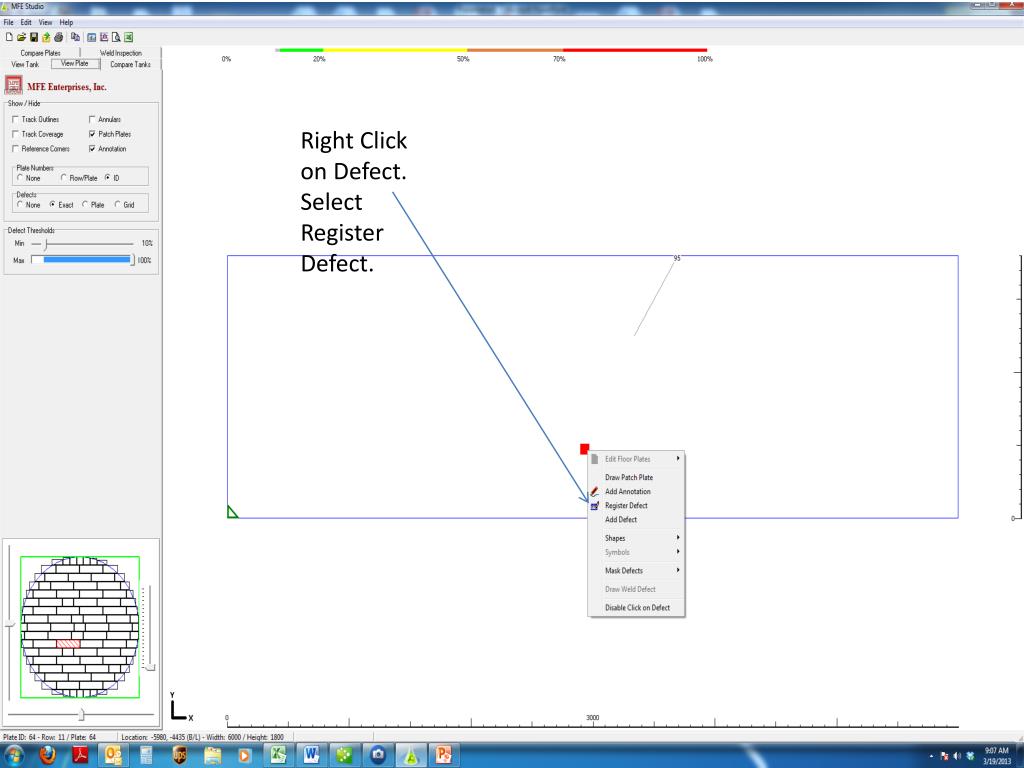Click the highlighted plate in tank thumbnail
The image size is (1024, 768).
pos(68,643)
